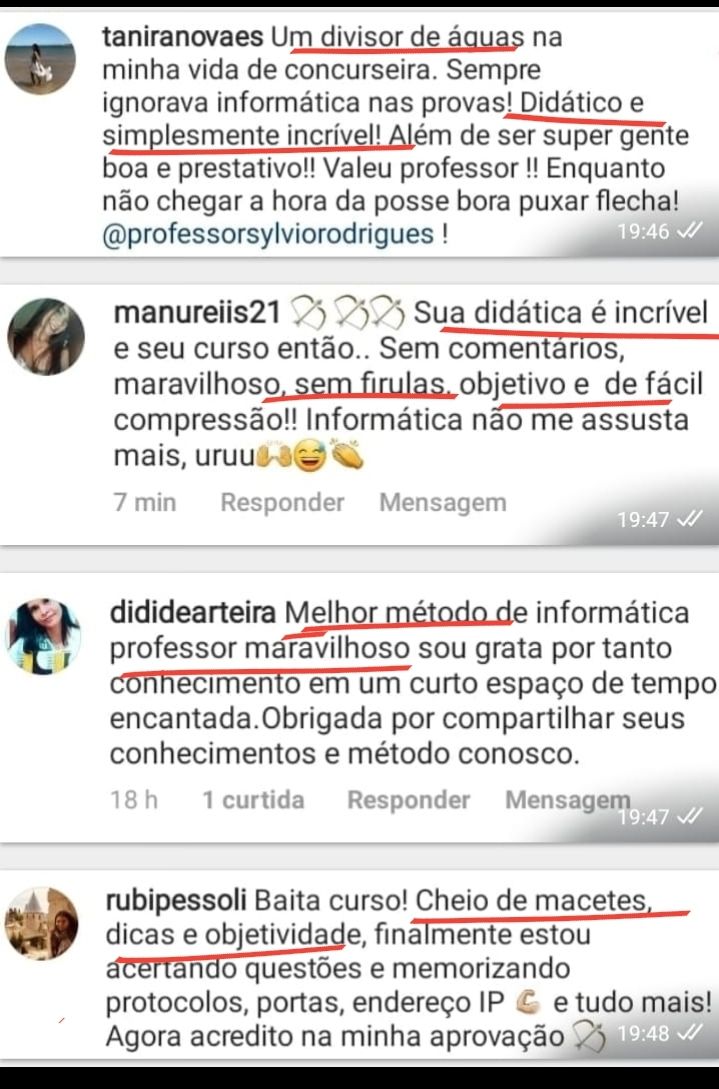Click the dididearteira username
This screenshot has width=719, height=1089.
pos(192,613)
